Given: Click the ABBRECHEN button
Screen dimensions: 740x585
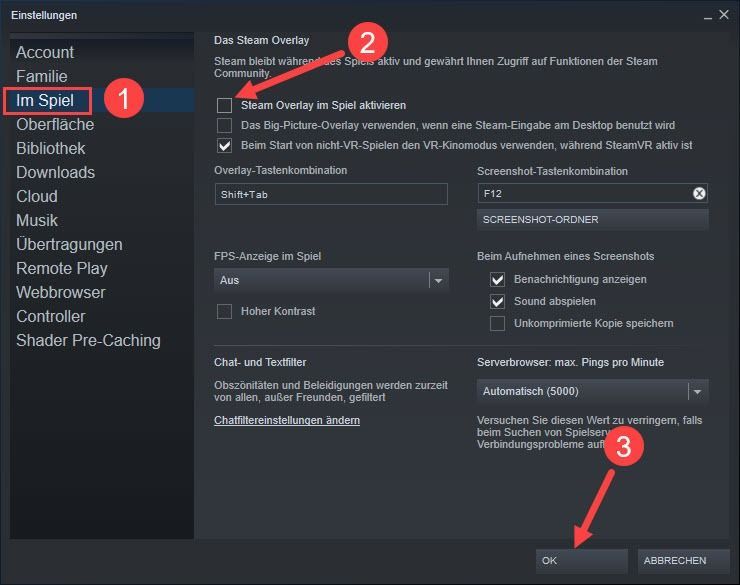Looking at the screenshot, I should pos(683,560).
